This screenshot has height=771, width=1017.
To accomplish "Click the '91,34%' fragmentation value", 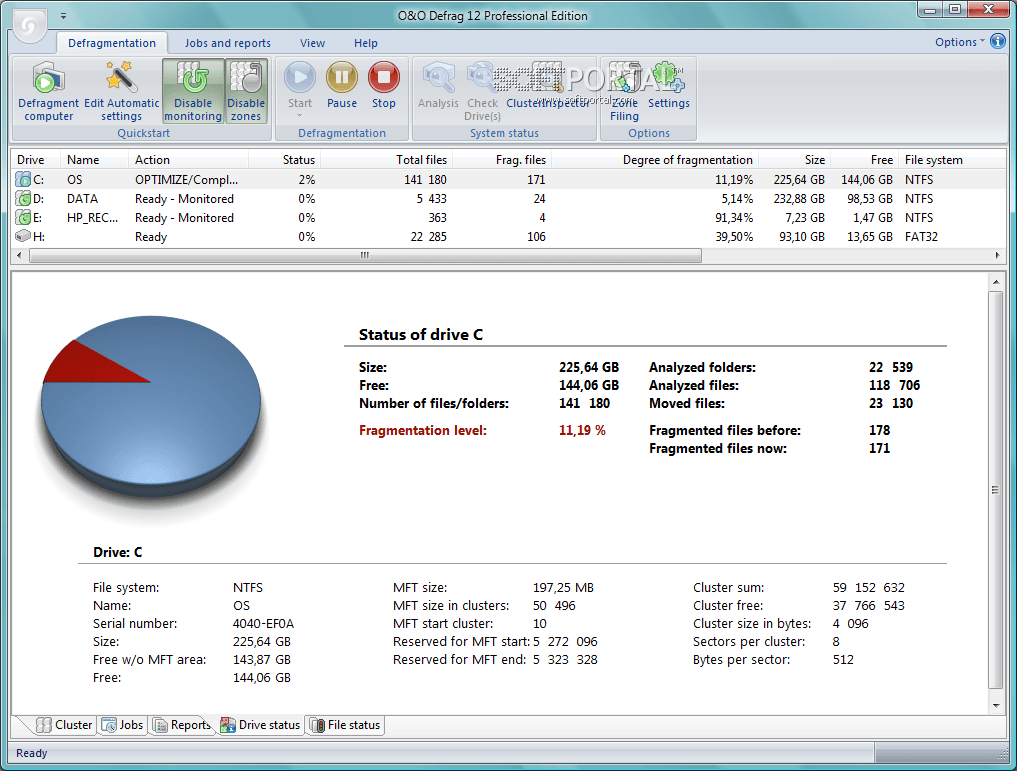I will tap(734, 217).
